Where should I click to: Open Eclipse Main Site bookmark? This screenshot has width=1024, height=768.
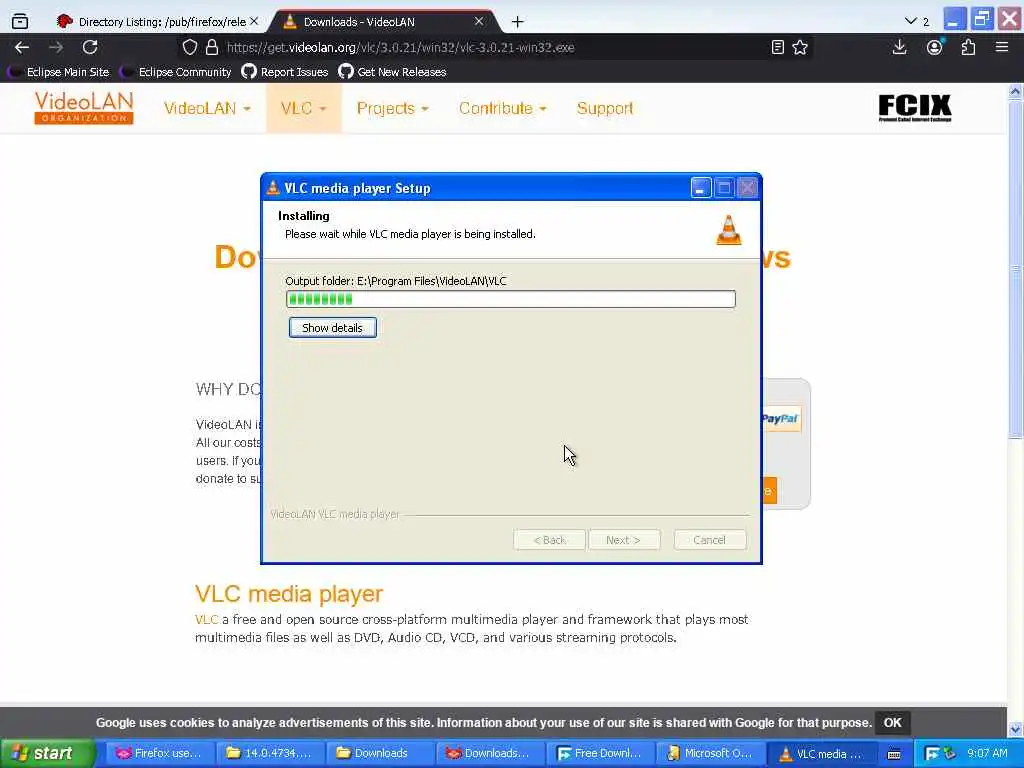pos(60,72)
